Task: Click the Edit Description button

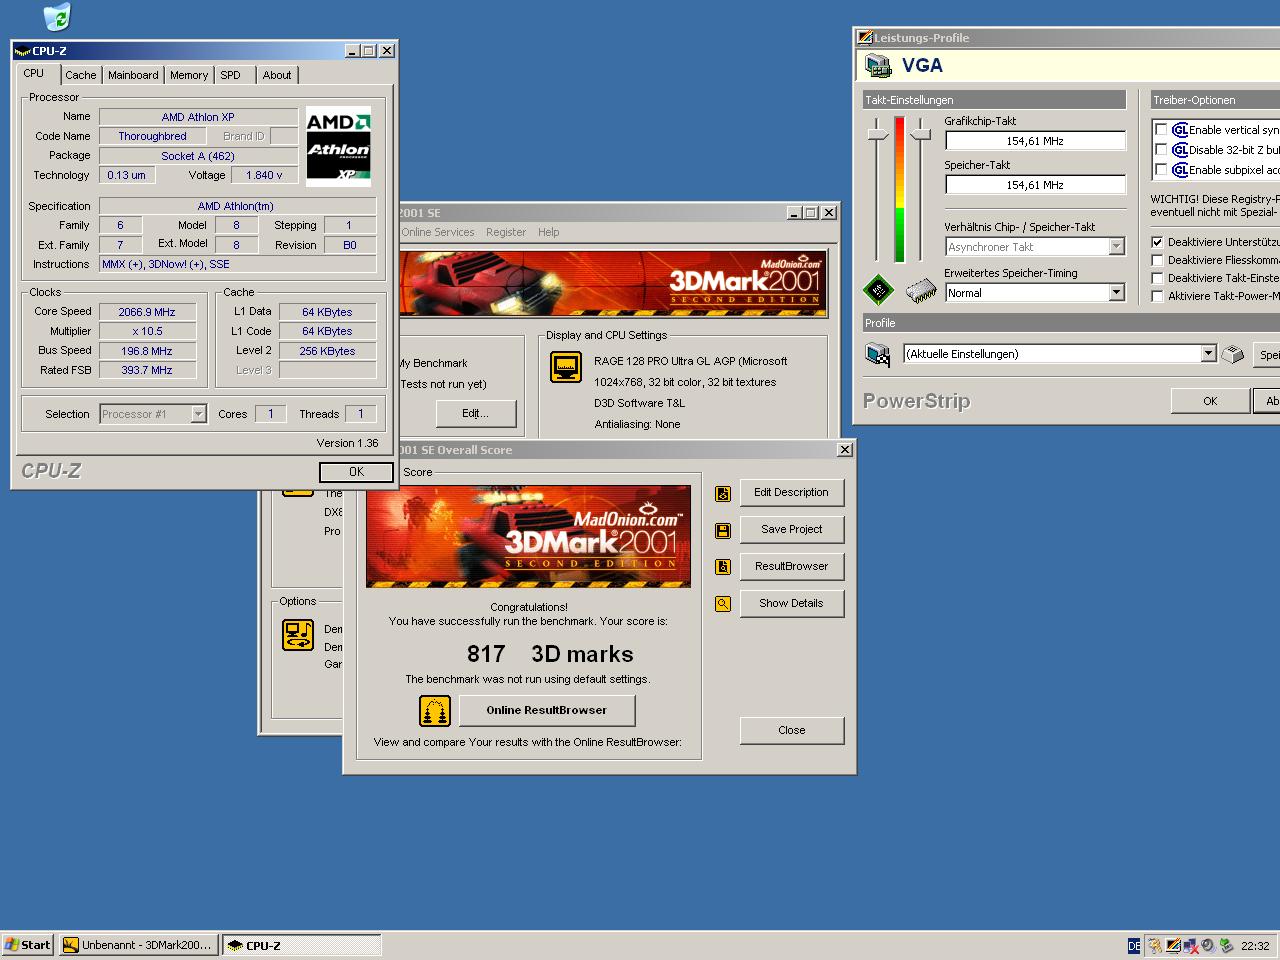Action: [791, 493]
